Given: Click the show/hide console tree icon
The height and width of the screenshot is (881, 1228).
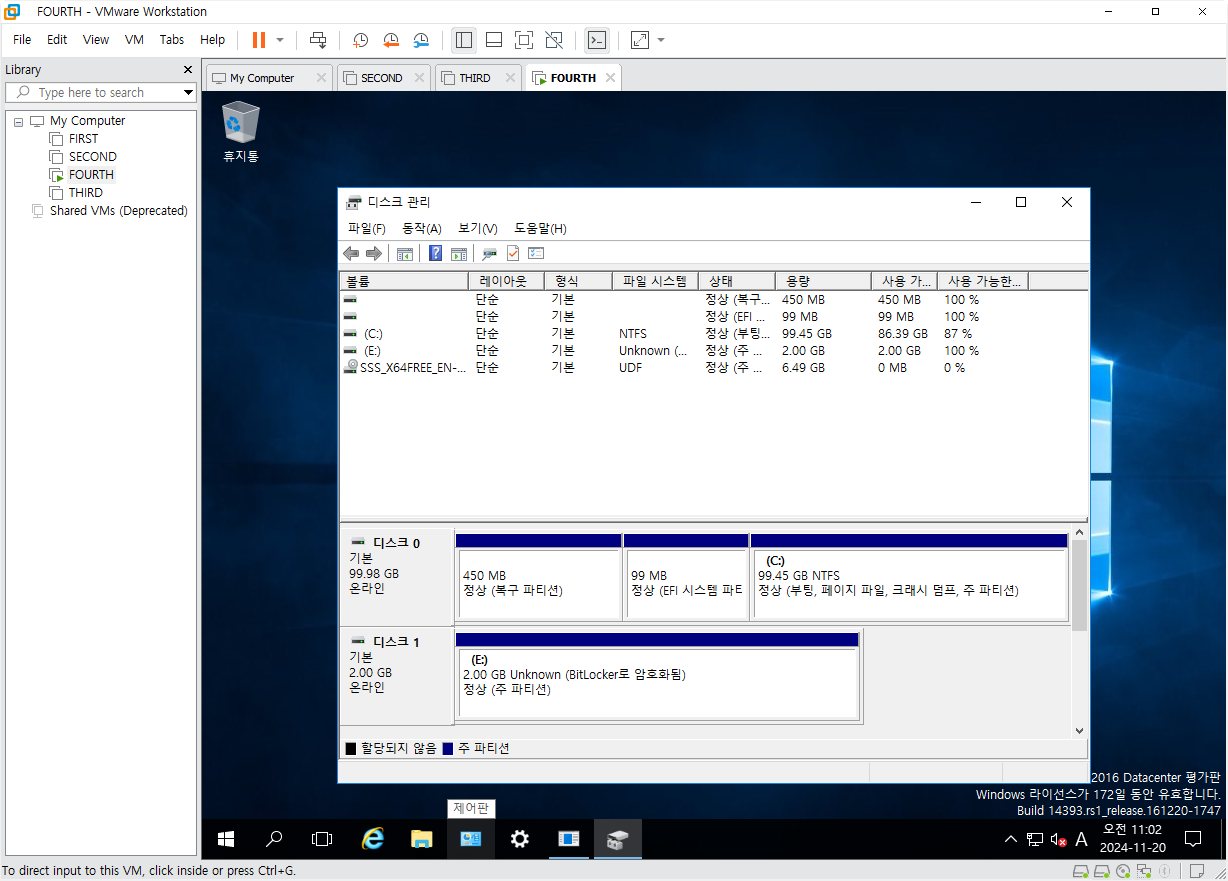Looking at the screenshot, I should [405, 254].
